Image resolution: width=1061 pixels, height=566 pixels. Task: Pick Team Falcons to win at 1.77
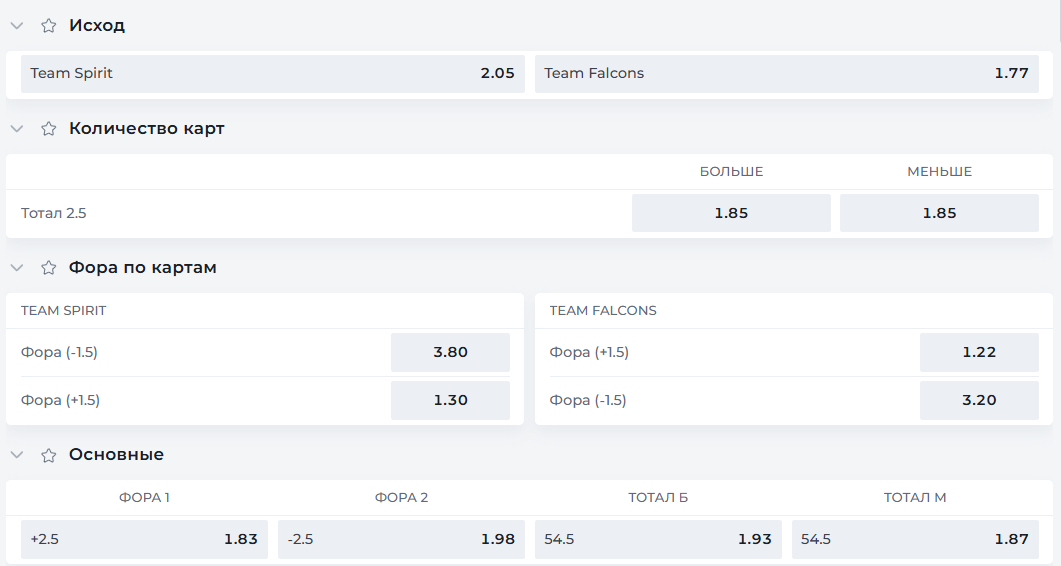coord(787,73)
